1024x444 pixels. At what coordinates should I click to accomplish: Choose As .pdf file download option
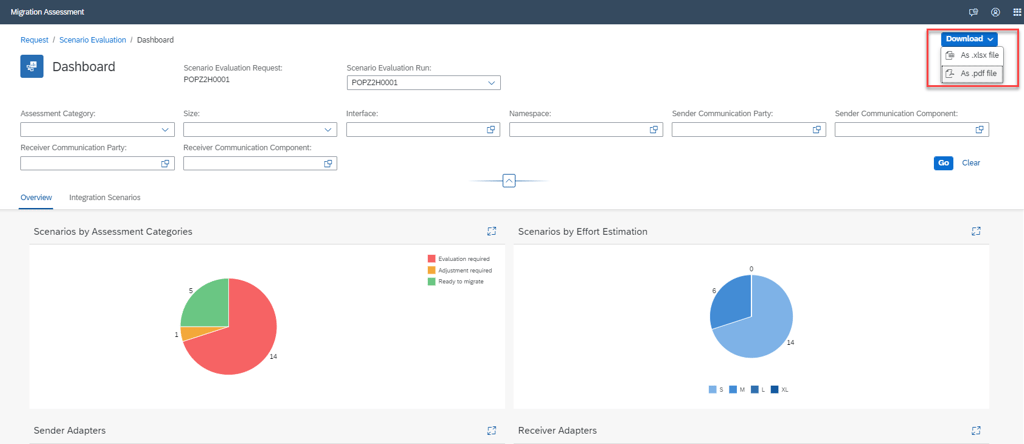(972, 74)
